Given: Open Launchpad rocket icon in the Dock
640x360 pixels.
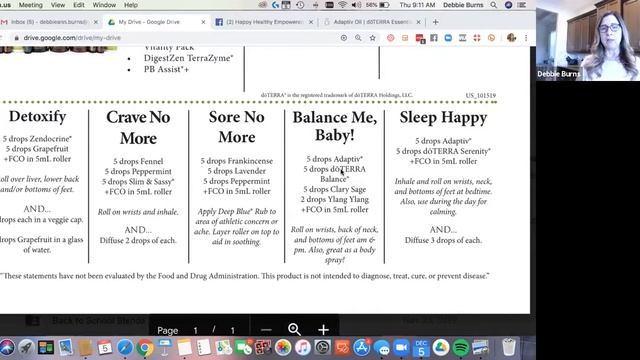Looking at the screenshot, I should pyautogui.click(x=26, y=348).
